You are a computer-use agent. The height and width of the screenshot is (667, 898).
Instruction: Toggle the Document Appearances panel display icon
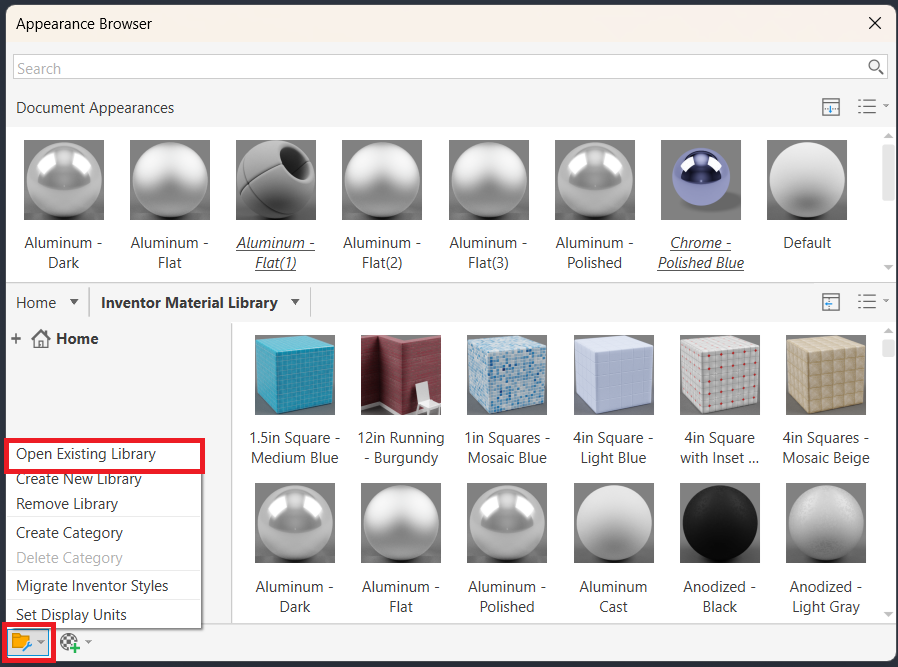tap(831, 107)
